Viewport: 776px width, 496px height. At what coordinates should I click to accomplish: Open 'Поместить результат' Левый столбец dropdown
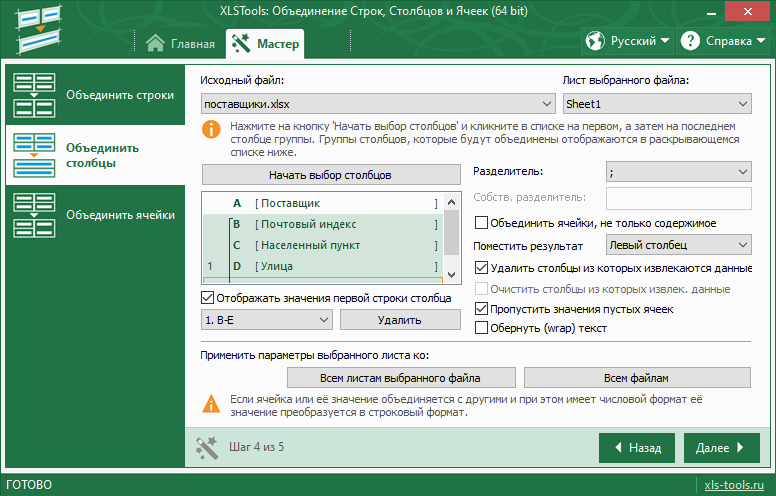click(x=679, y=244)
